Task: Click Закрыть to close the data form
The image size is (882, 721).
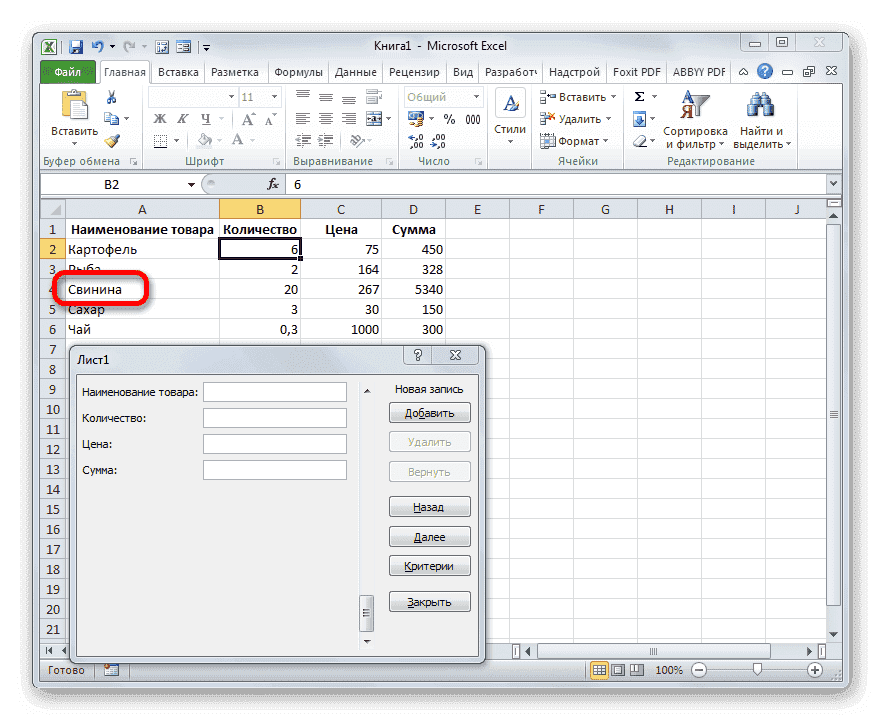Action: pos(429,601)
